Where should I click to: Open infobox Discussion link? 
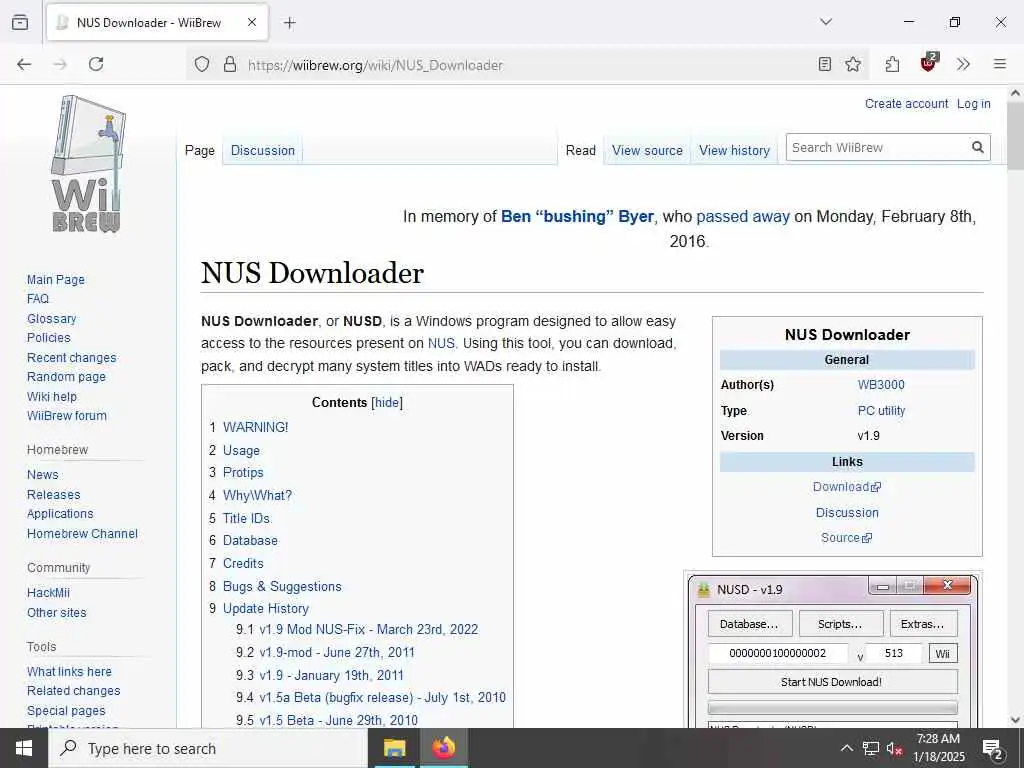847,513
